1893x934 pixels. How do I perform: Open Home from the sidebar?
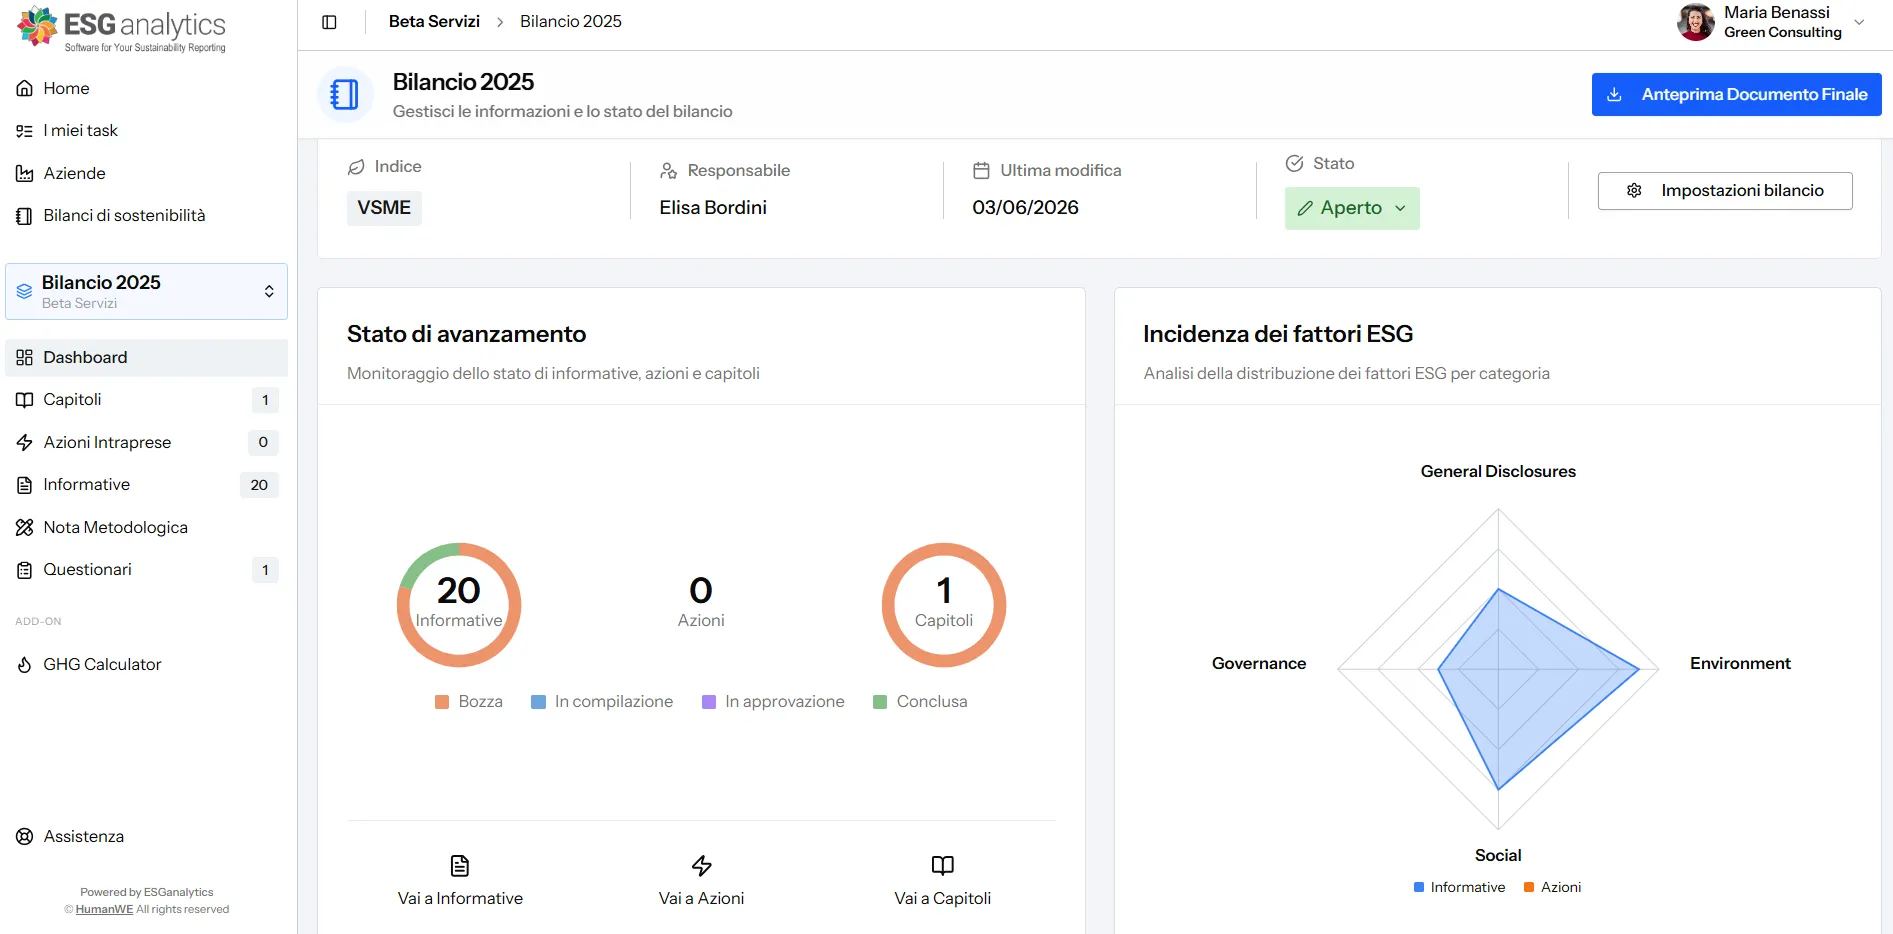point(146,88)
